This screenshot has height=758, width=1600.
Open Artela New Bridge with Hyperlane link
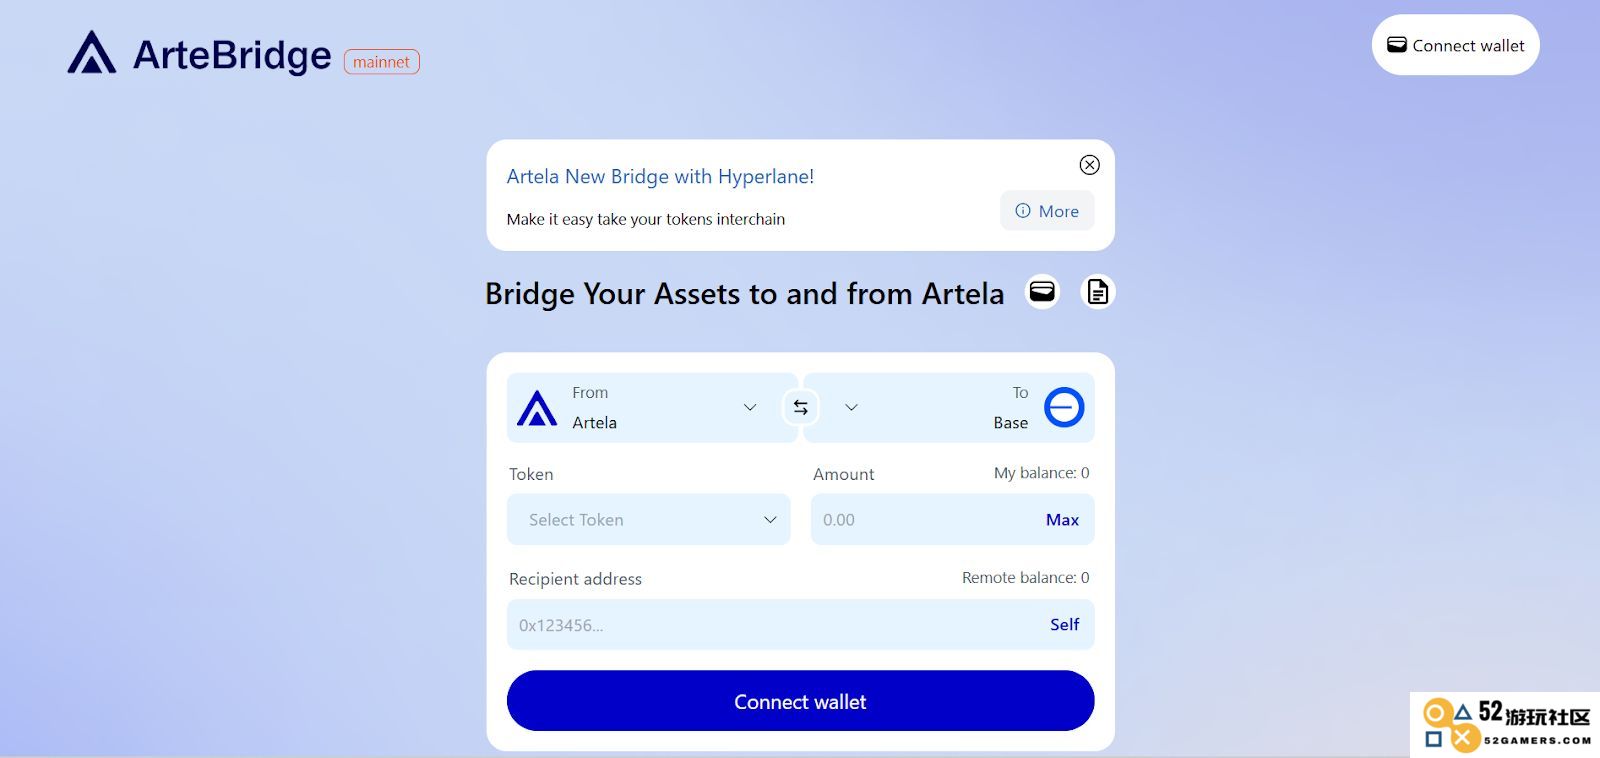(x=660, y=177)
